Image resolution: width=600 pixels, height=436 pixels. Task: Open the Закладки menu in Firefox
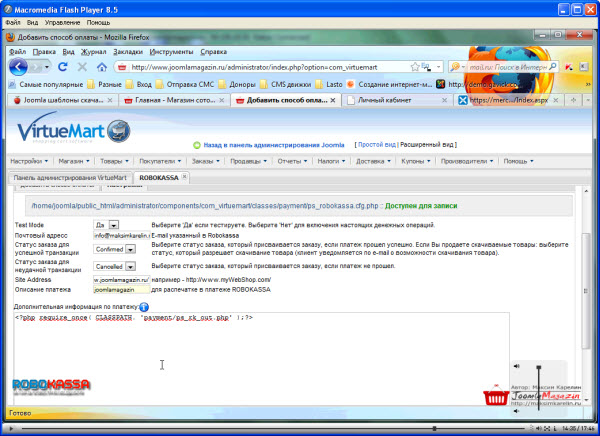(127, 50)
